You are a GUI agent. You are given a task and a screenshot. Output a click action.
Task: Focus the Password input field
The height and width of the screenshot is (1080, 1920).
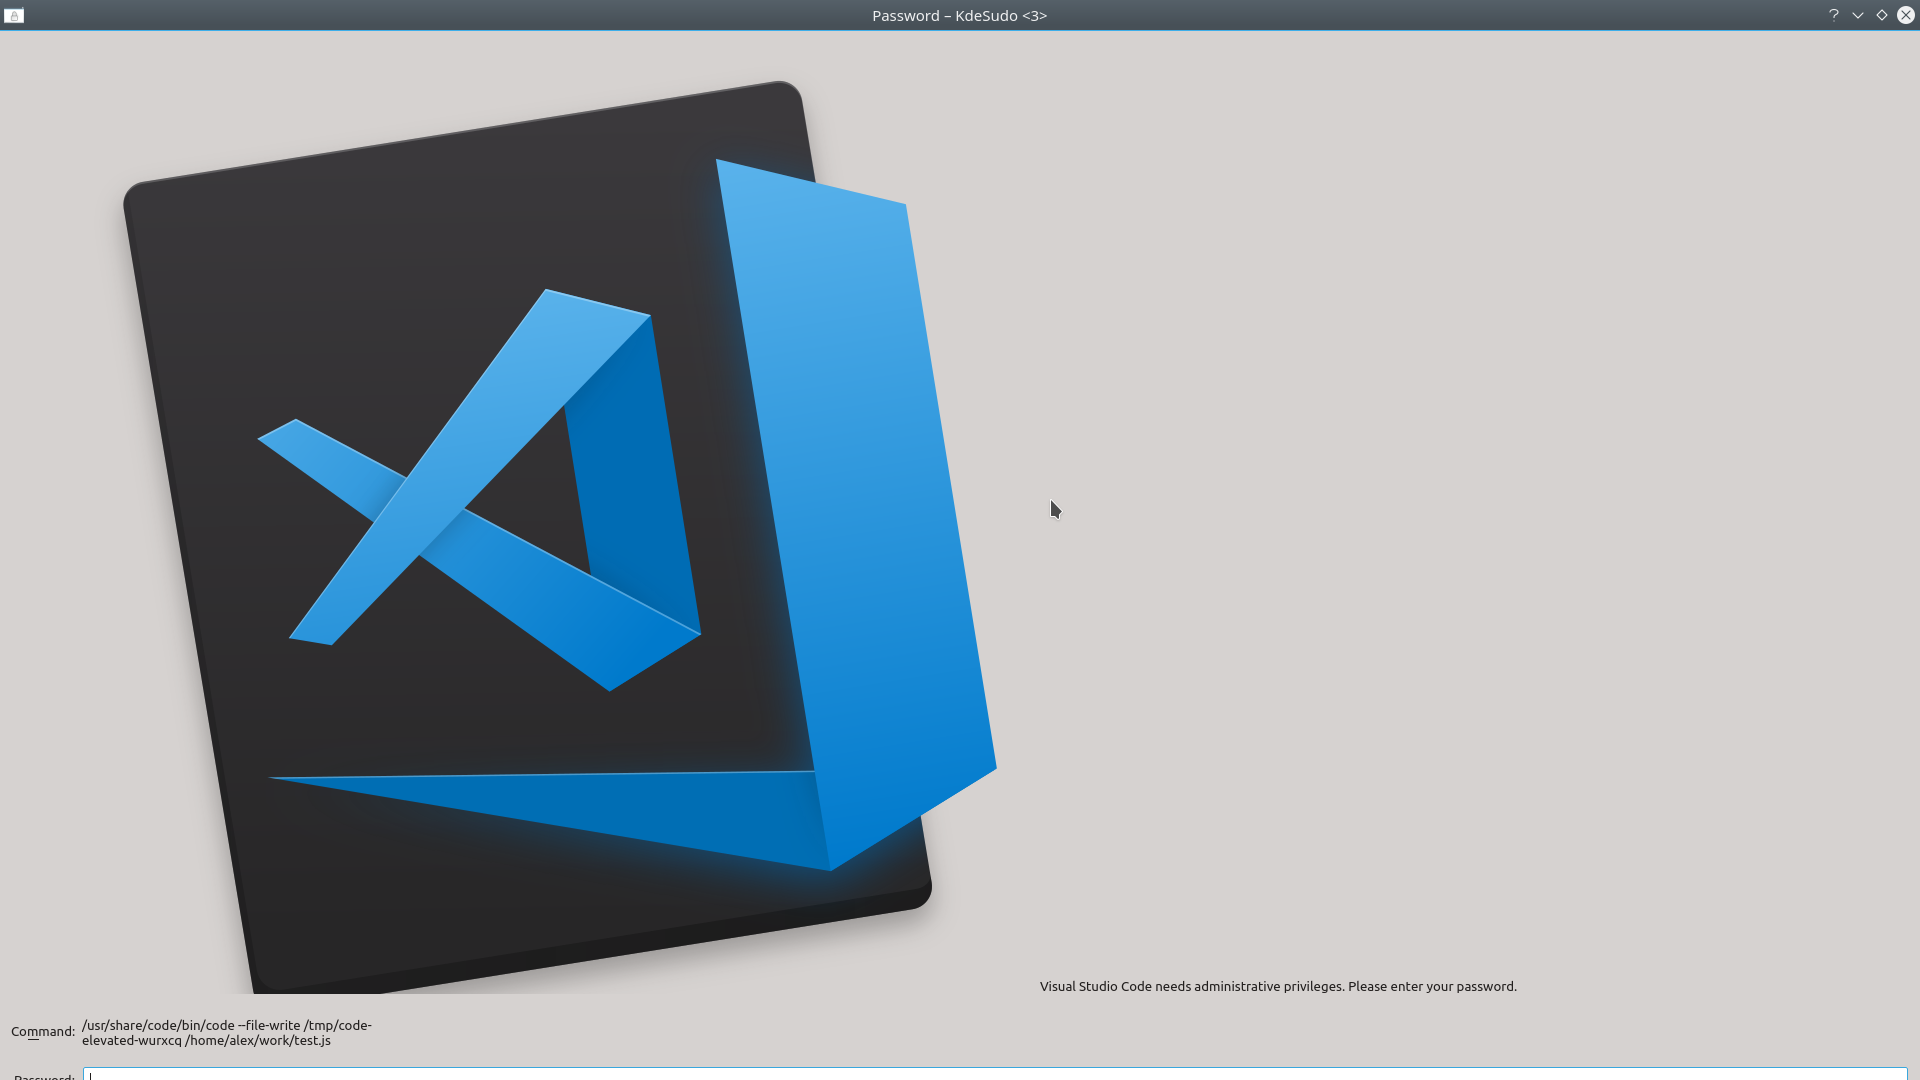995,1075
